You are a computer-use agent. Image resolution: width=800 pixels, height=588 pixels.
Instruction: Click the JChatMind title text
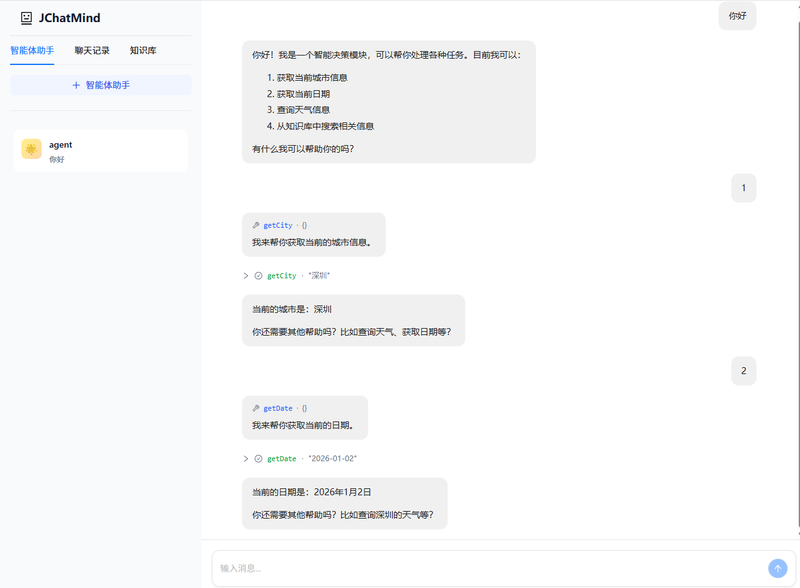[69, 18]
